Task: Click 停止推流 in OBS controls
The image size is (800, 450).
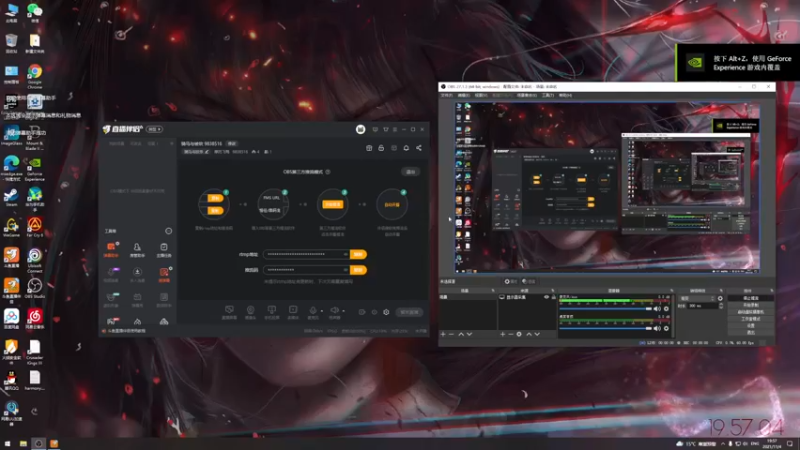Action: click(751, 298)
